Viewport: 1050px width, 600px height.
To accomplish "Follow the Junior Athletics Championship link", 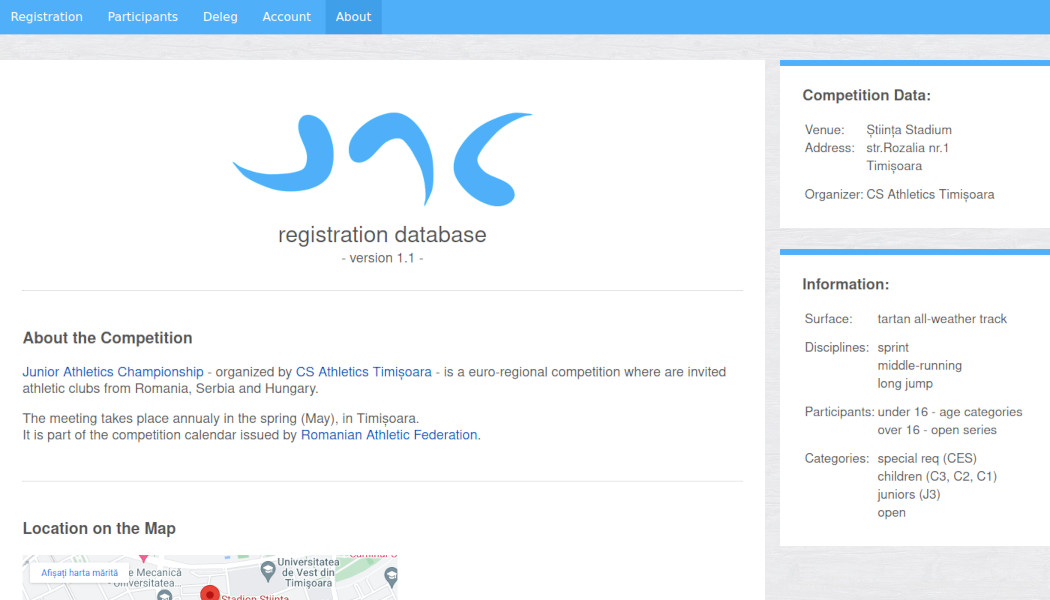I will click(x=113, y=372).
